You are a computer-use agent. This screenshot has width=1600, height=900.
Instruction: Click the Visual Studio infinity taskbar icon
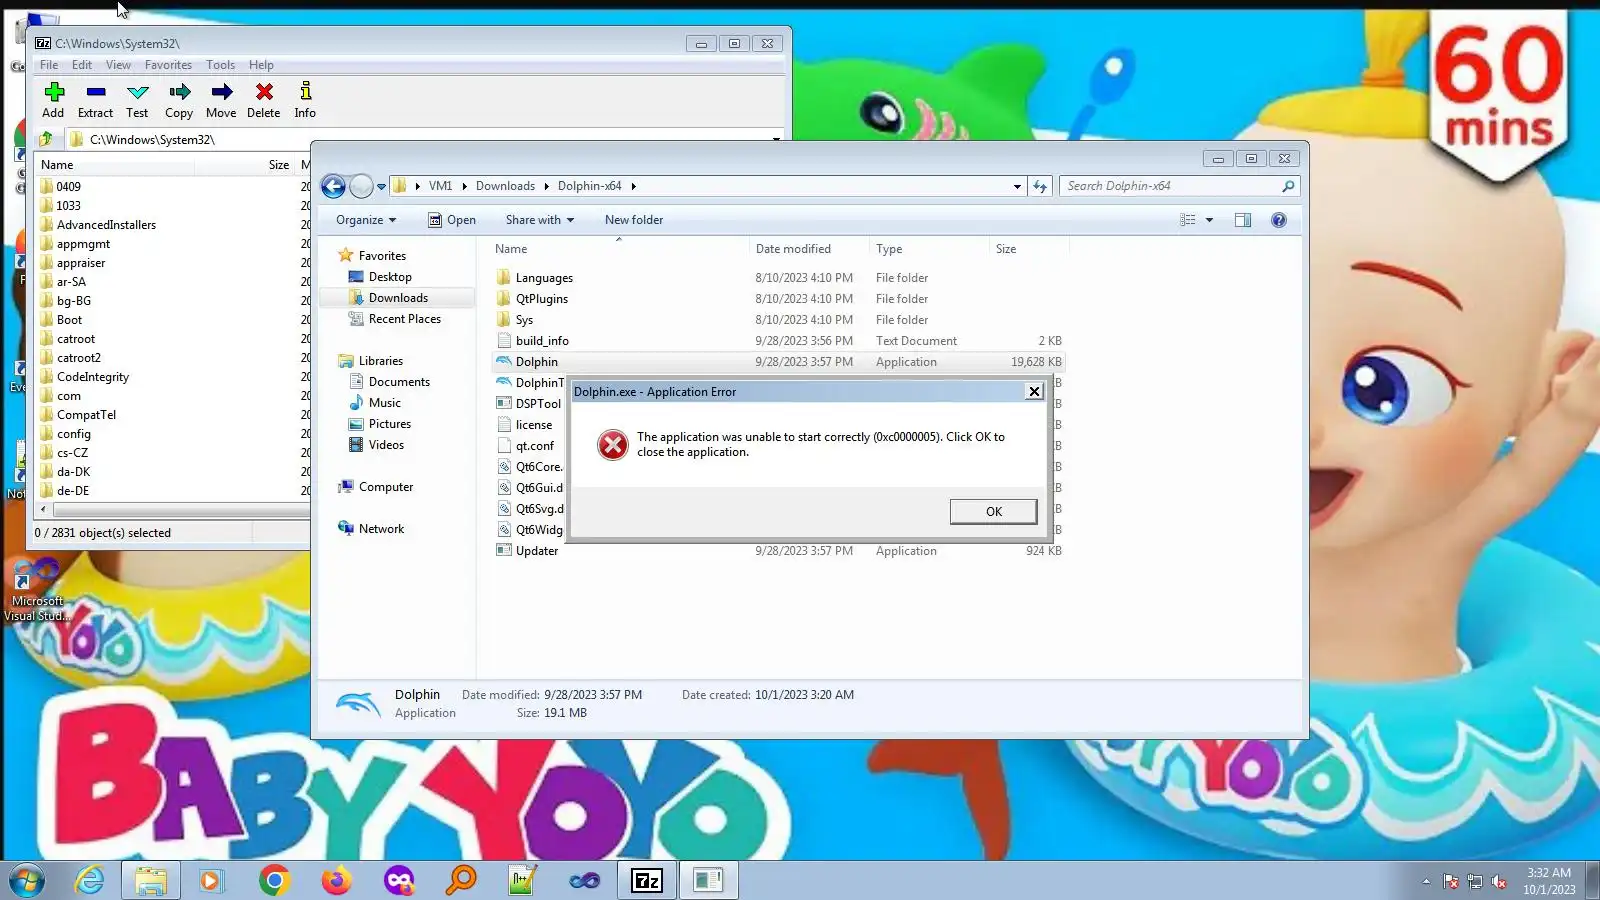(585, 881)
